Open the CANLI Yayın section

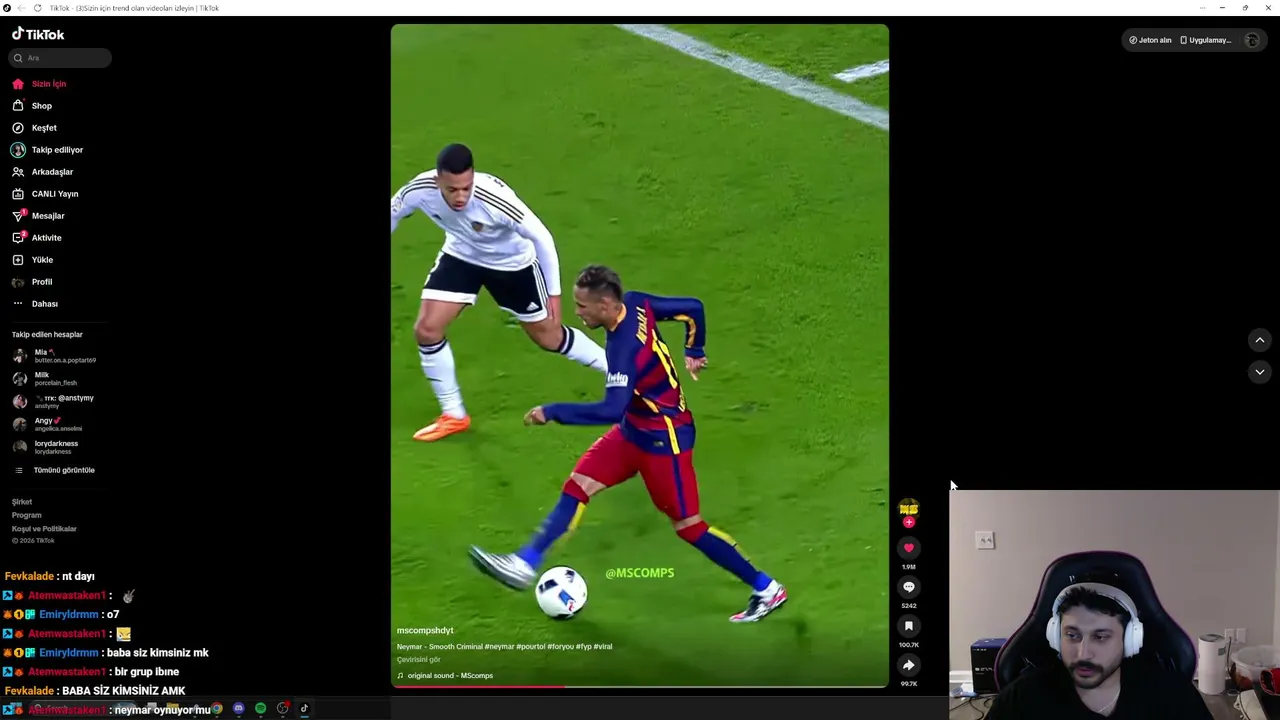click(x=55, y=194)
